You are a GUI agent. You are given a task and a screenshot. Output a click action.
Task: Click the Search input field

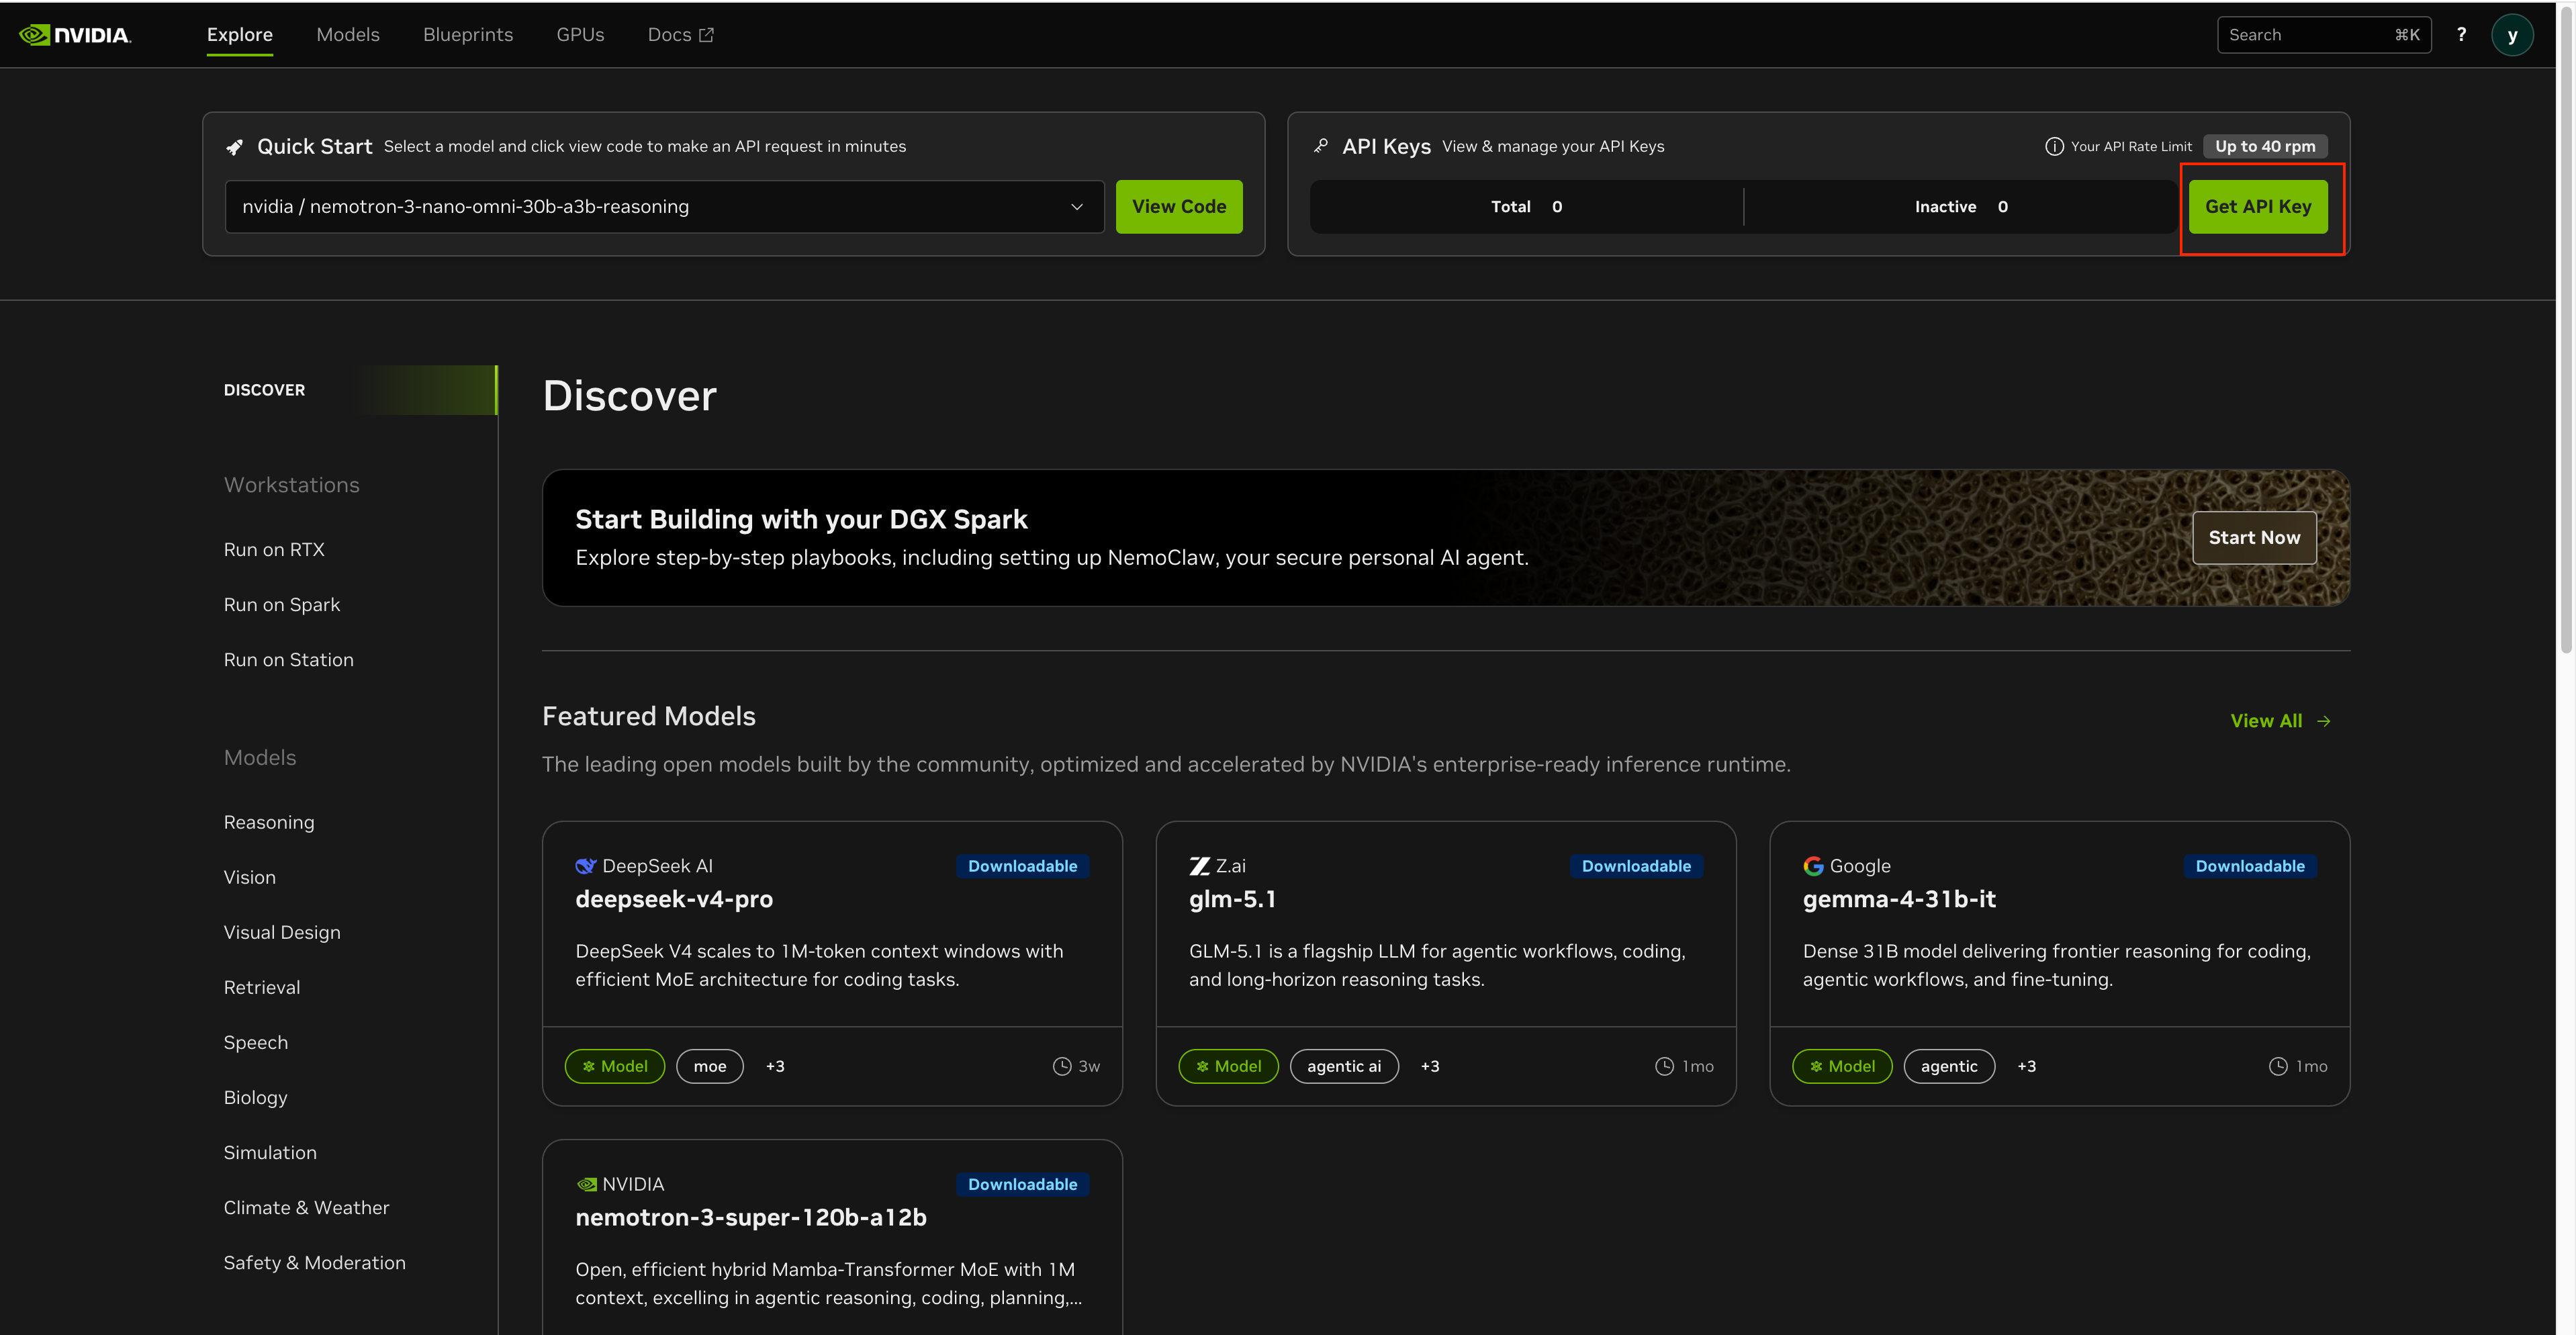click(x=2324, y=35)
